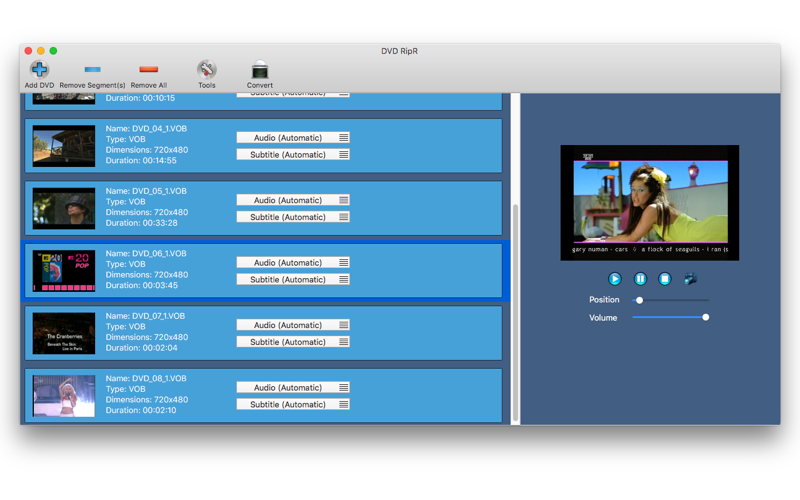This screenshot has width=800, height=500.
Task: Click the snapshot camera icon in preview
Action: (x=690, y=279)
